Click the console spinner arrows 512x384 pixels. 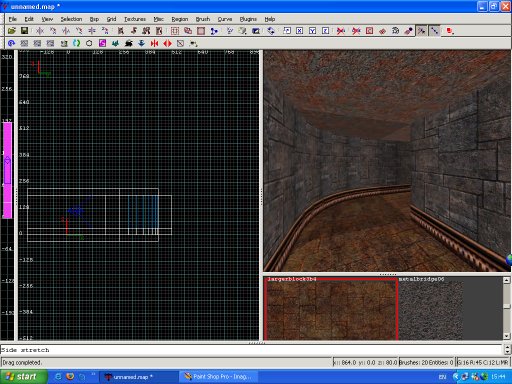click(507, 349)
